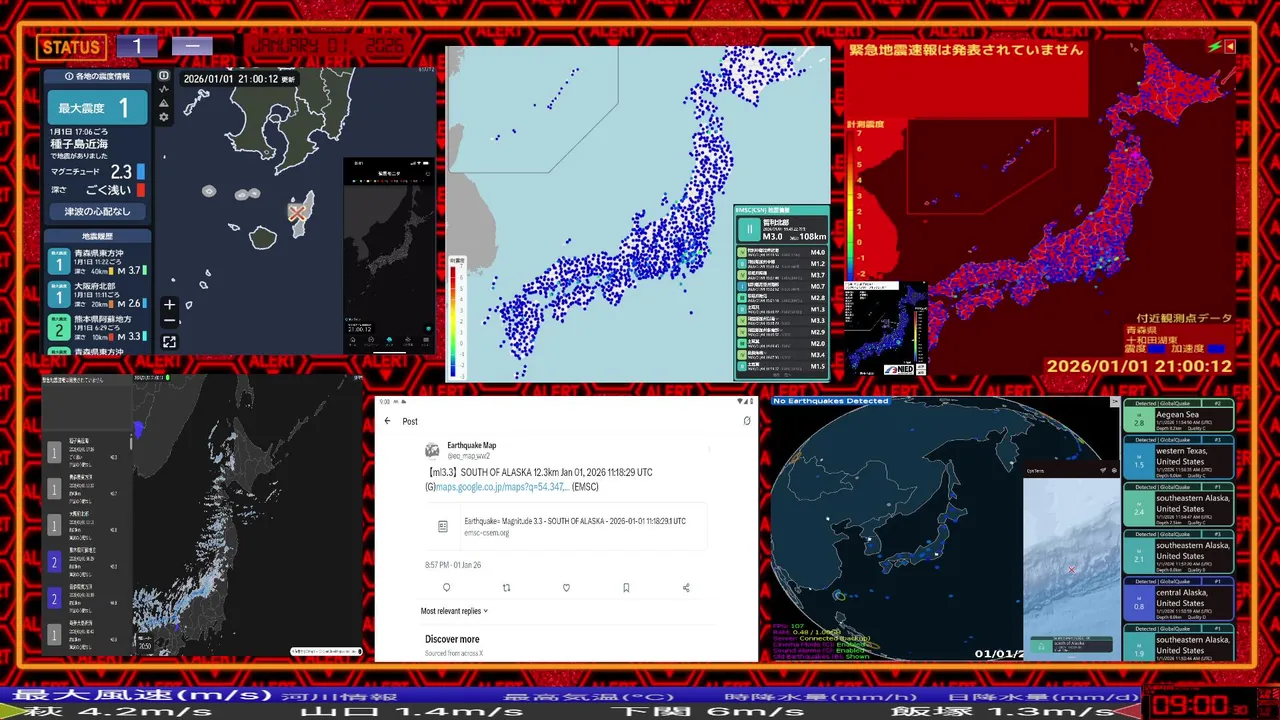Click the 地震履歴 history header
The image size is (1280, 720).
97,236
